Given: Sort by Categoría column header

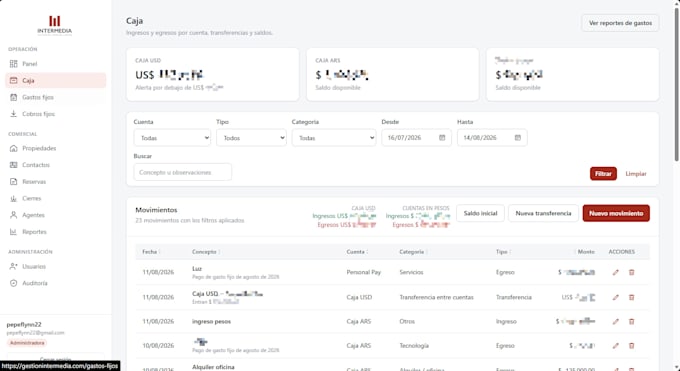Looking at the screenshot, I should (x=413, y=252).
